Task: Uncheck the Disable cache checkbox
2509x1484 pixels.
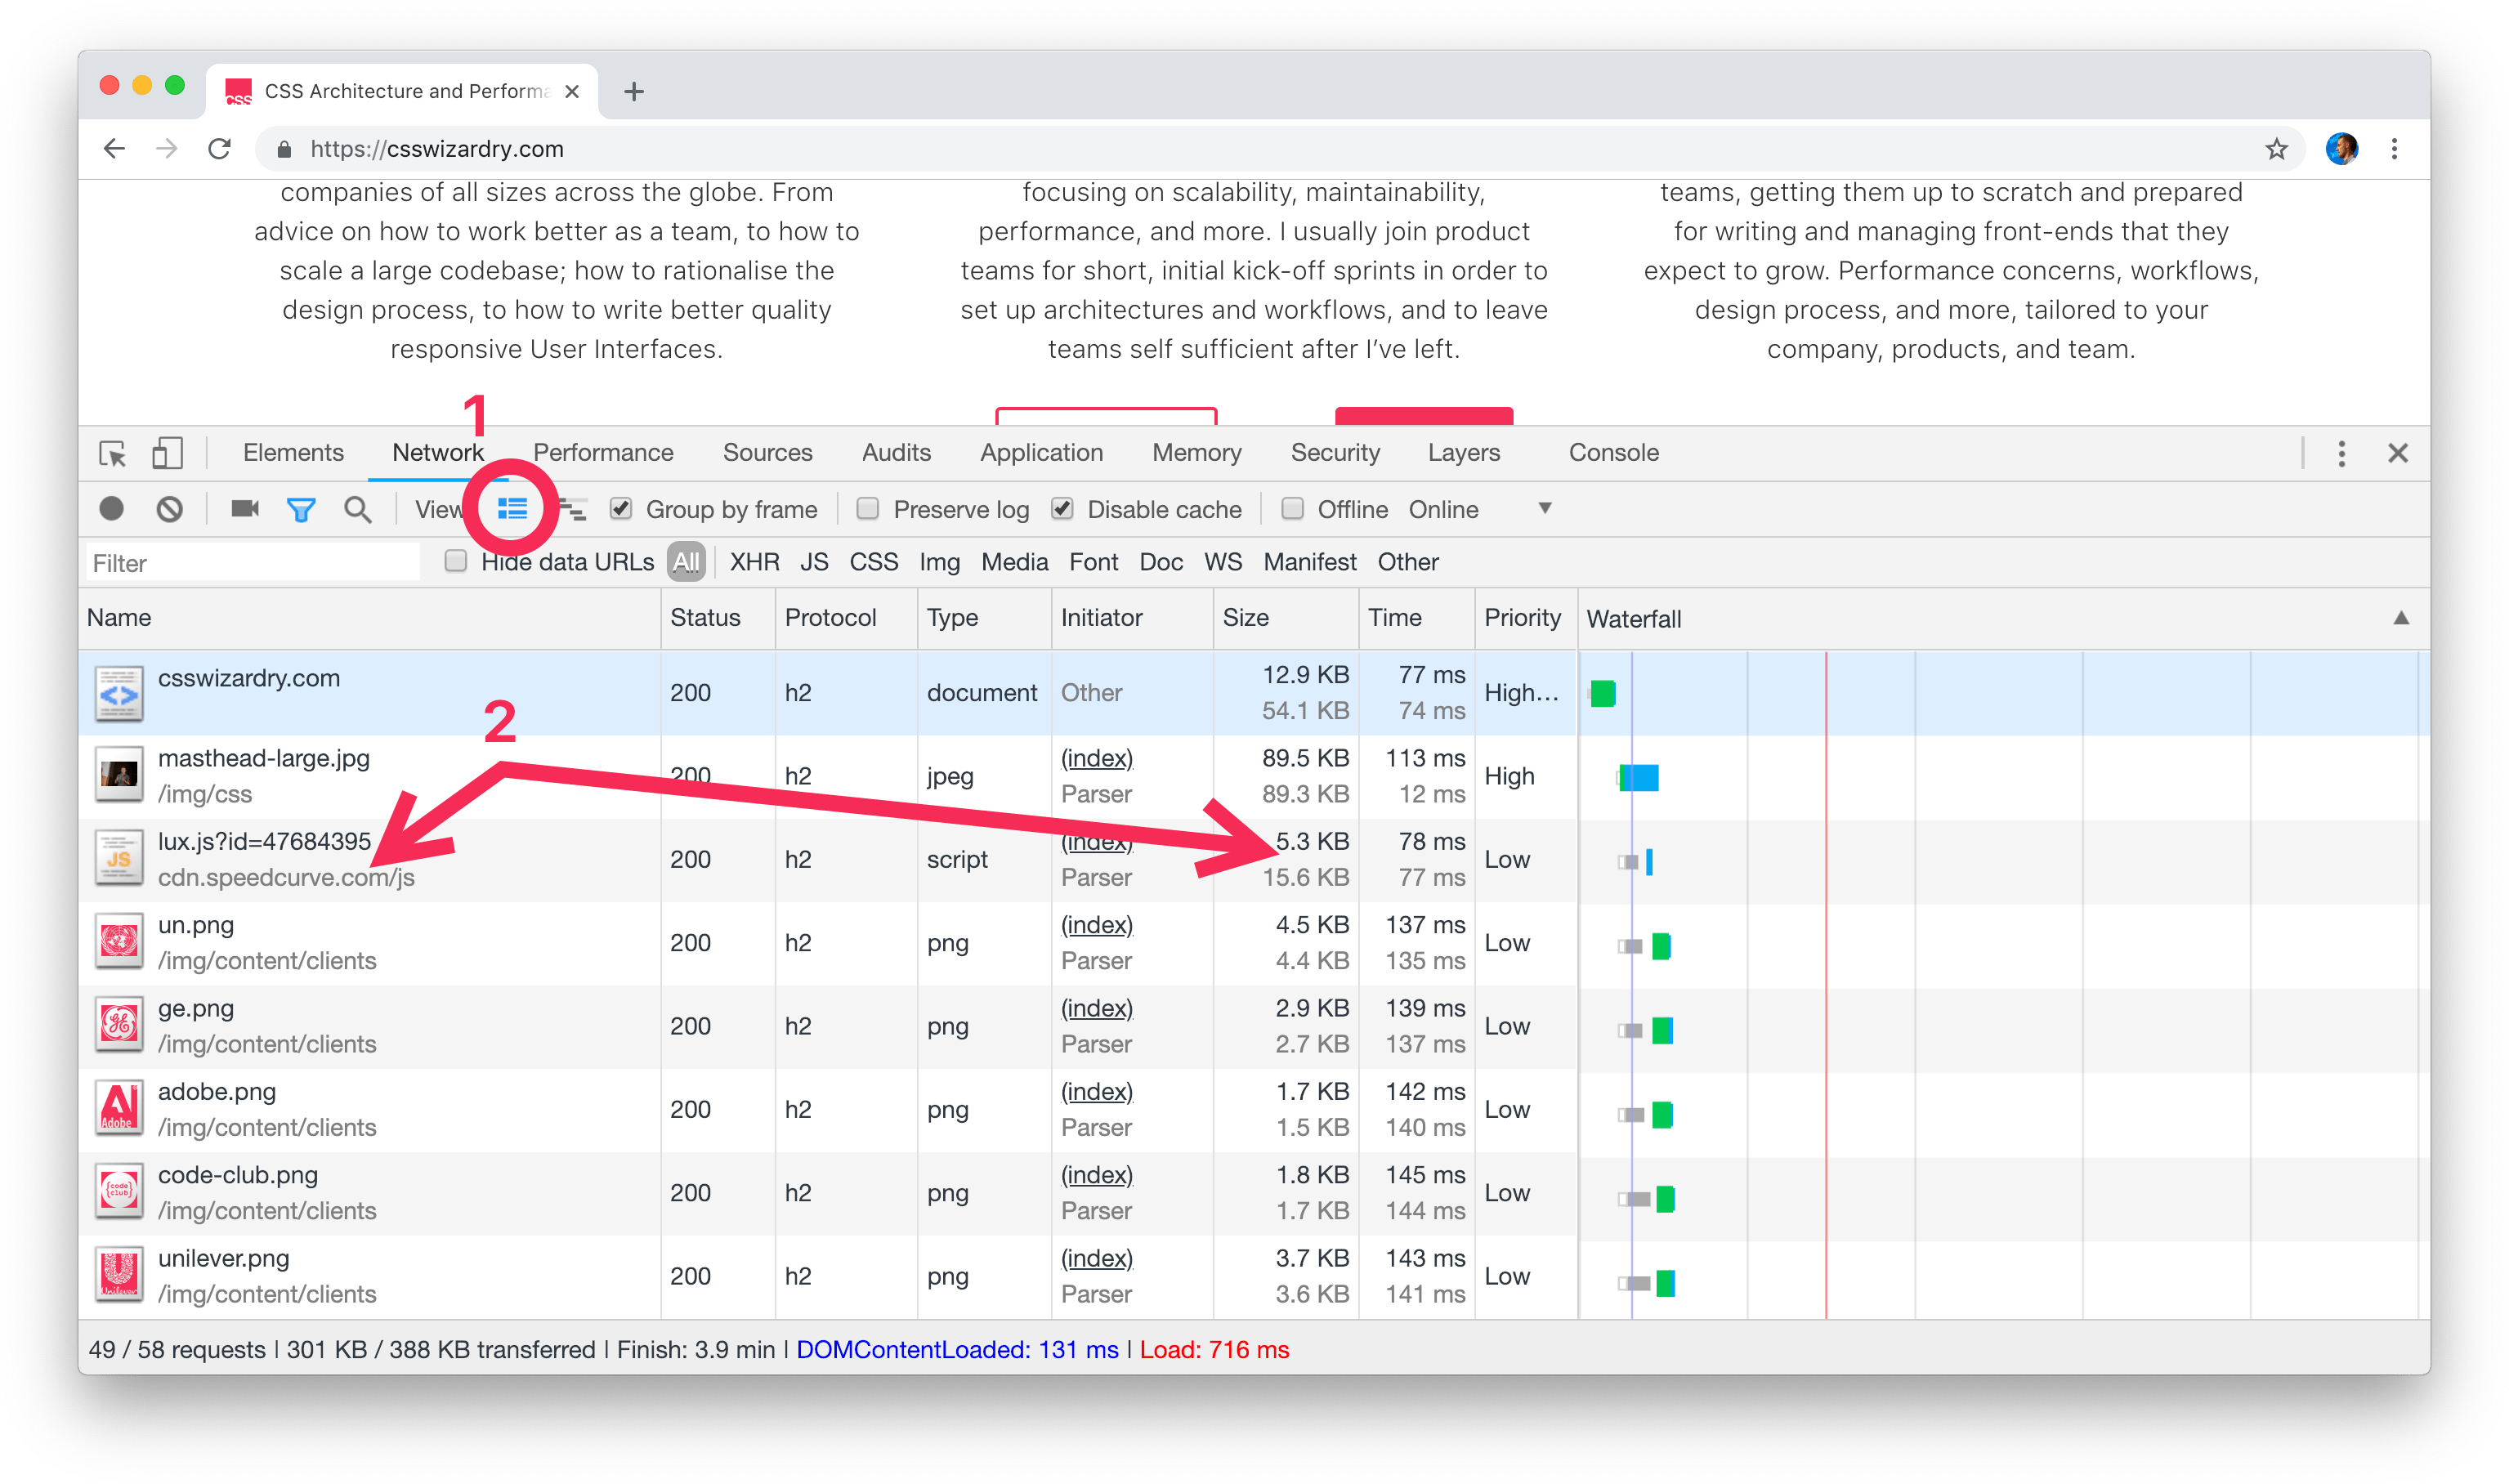Action: coord(1062,509)
